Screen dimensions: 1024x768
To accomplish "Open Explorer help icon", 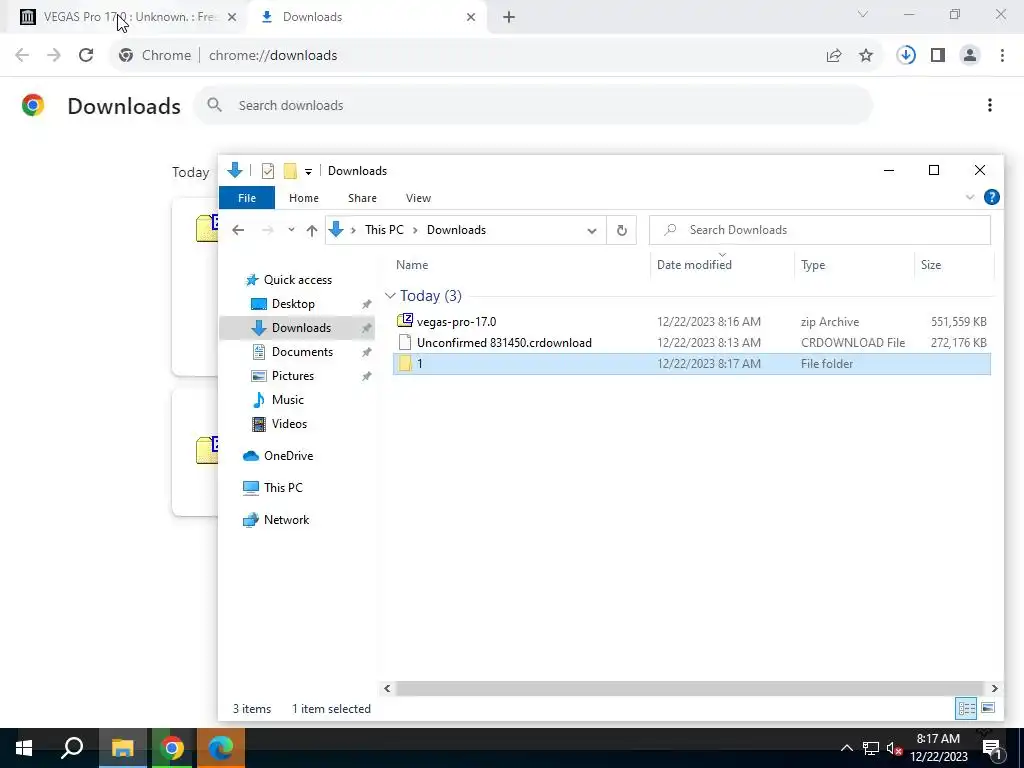I will (991, 197).
